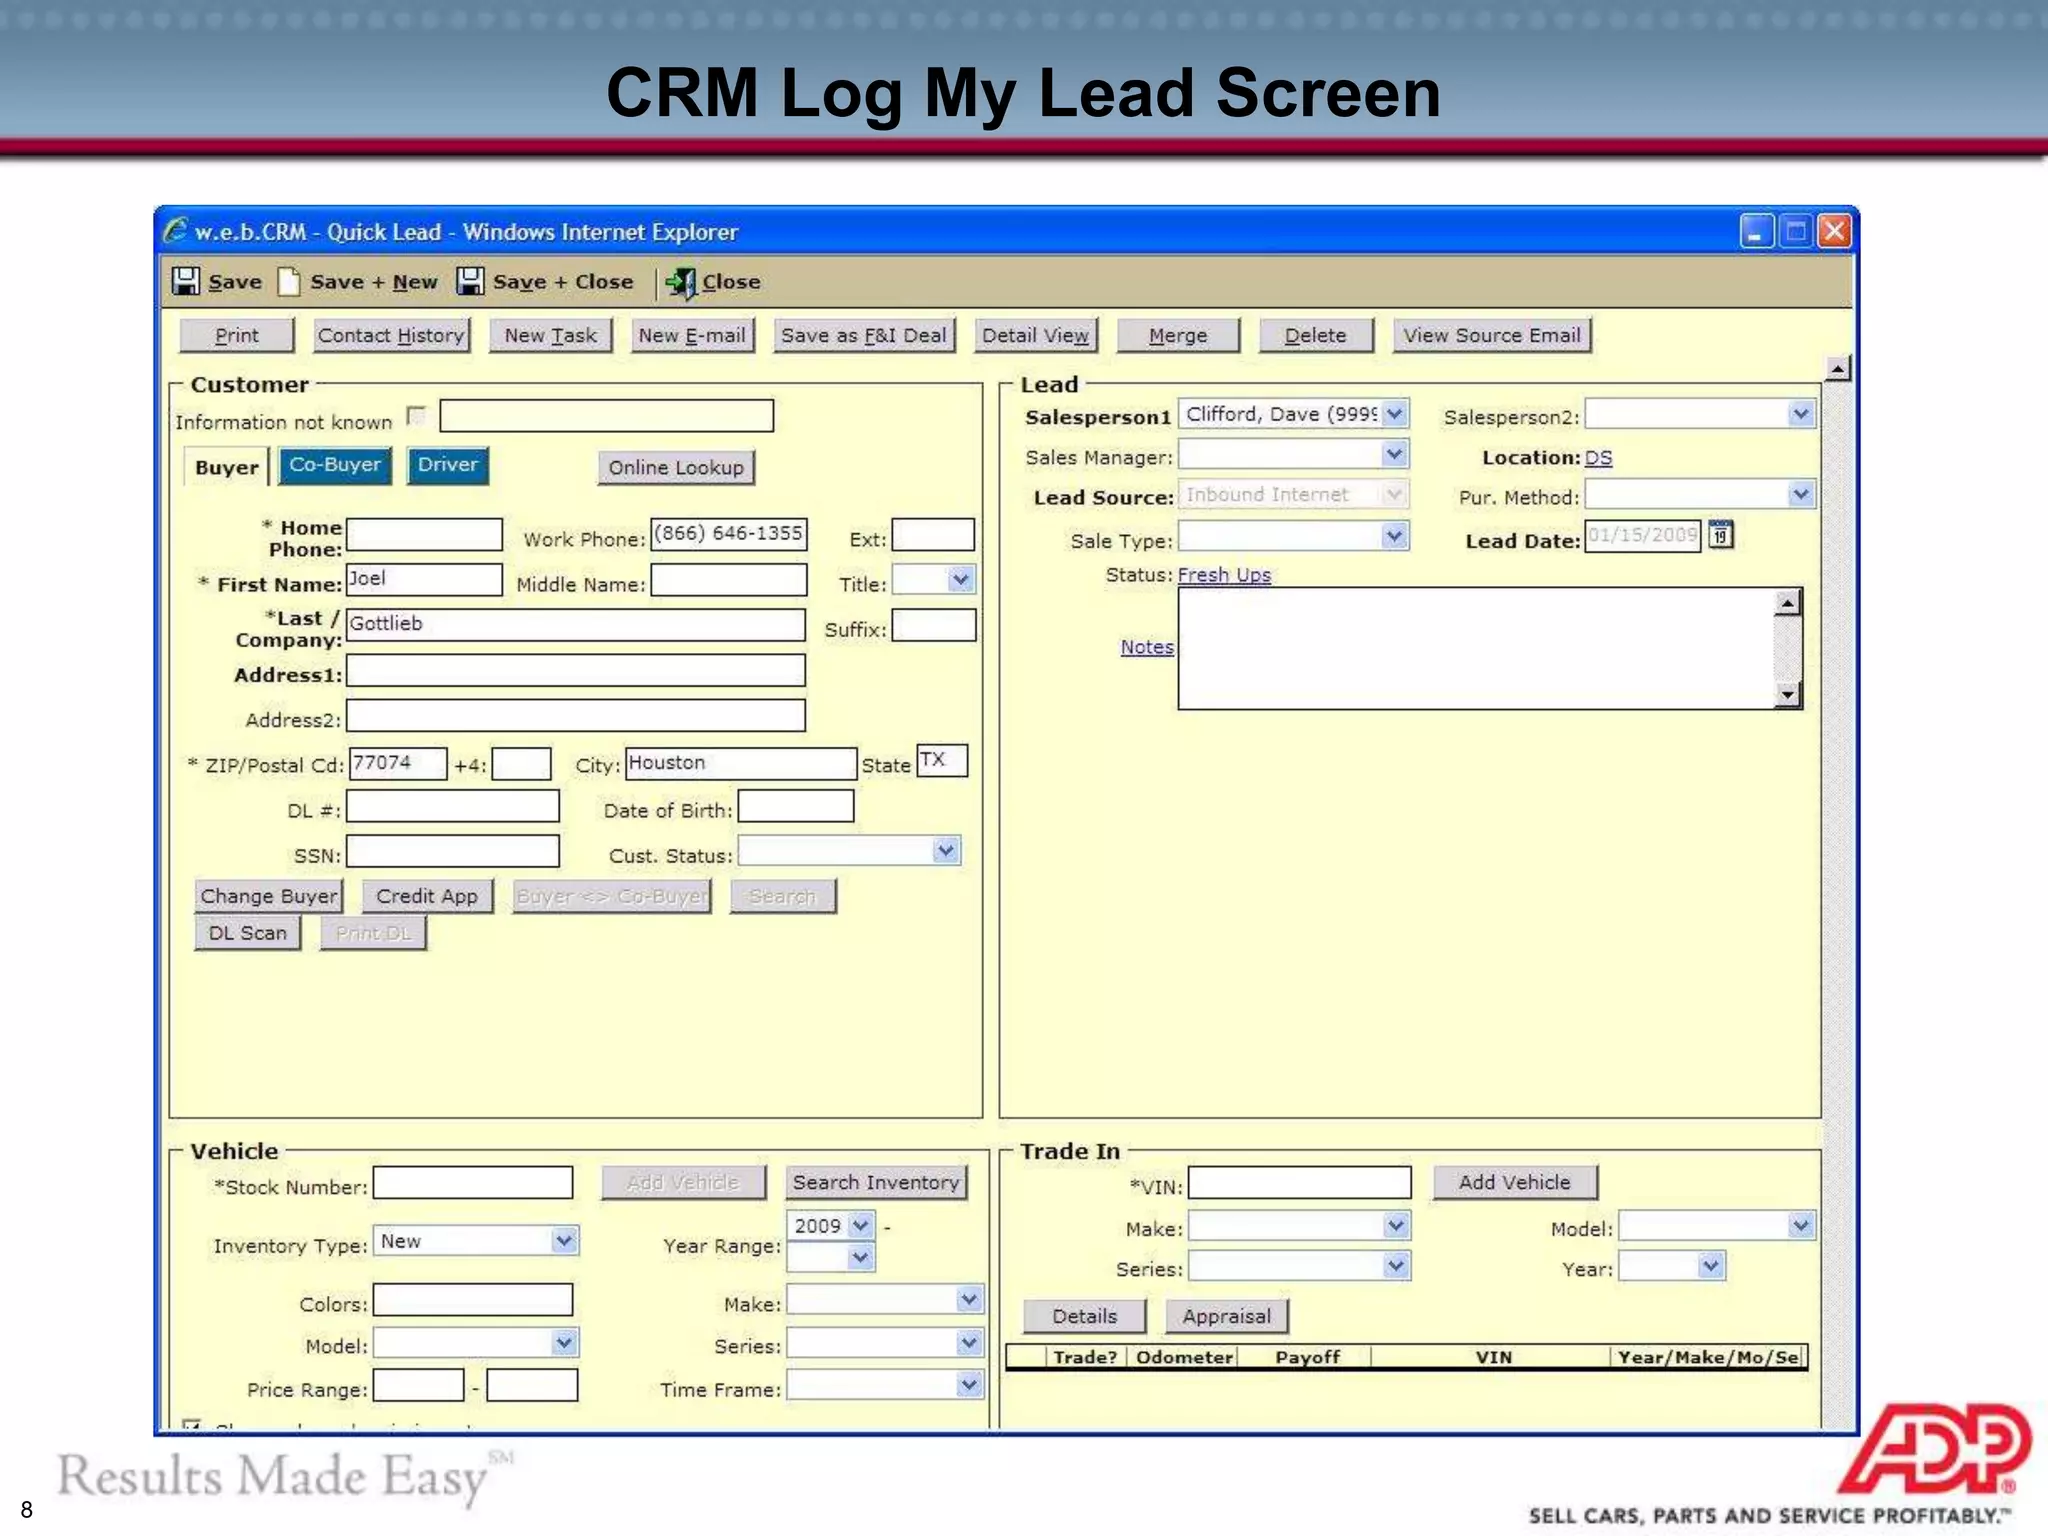Click the page scroll up arrow
Image resolution: width=2048 pixels, height=1536 pixels.
click(1837, 369)
